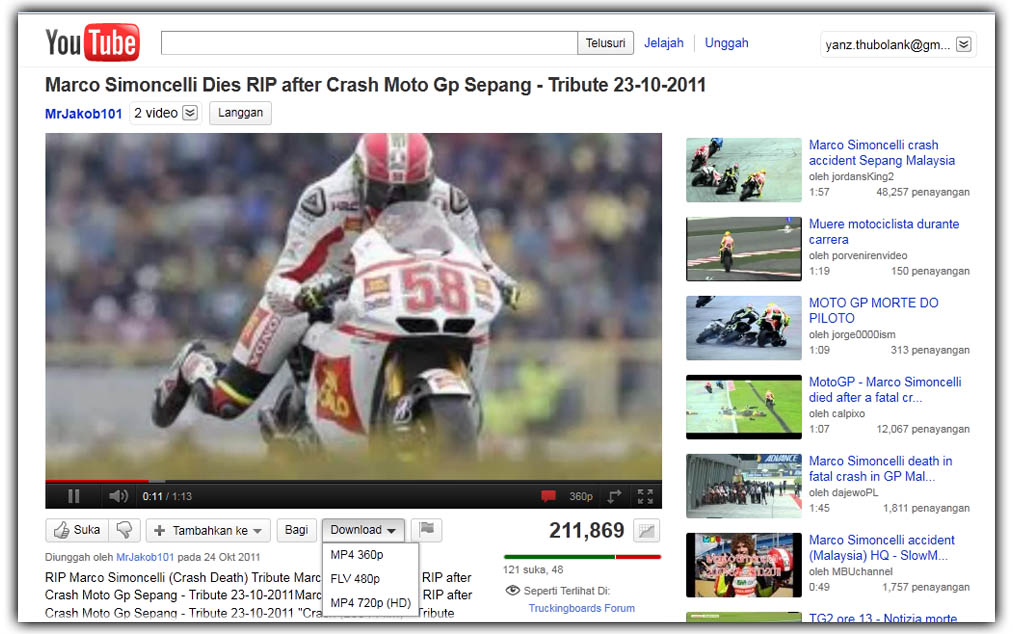
Task: Click the 211,869 view count
Action: click(587, 531)
